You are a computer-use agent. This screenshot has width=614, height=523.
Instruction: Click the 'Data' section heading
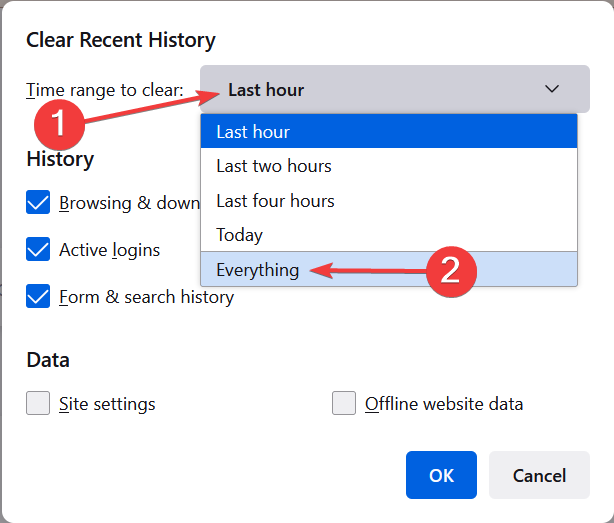click(48, 360)
